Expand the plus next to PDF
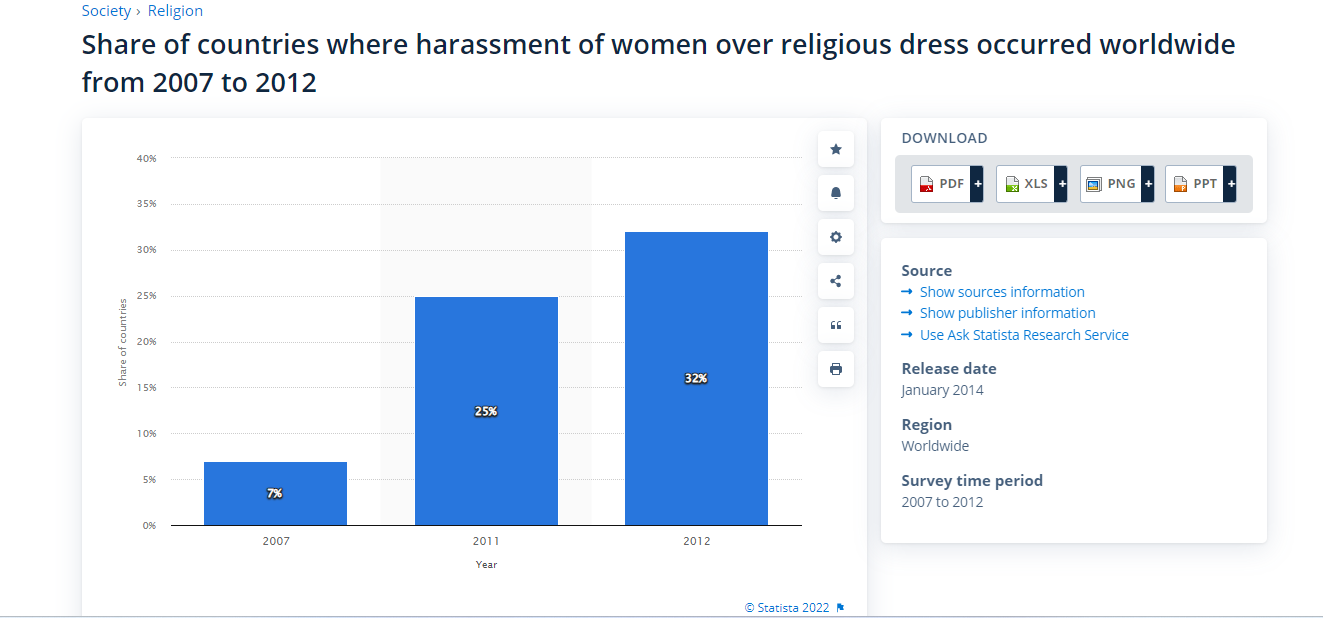The width and height of the screenshot is (1323, 618). pyautogui.click(x=977, y=184)
